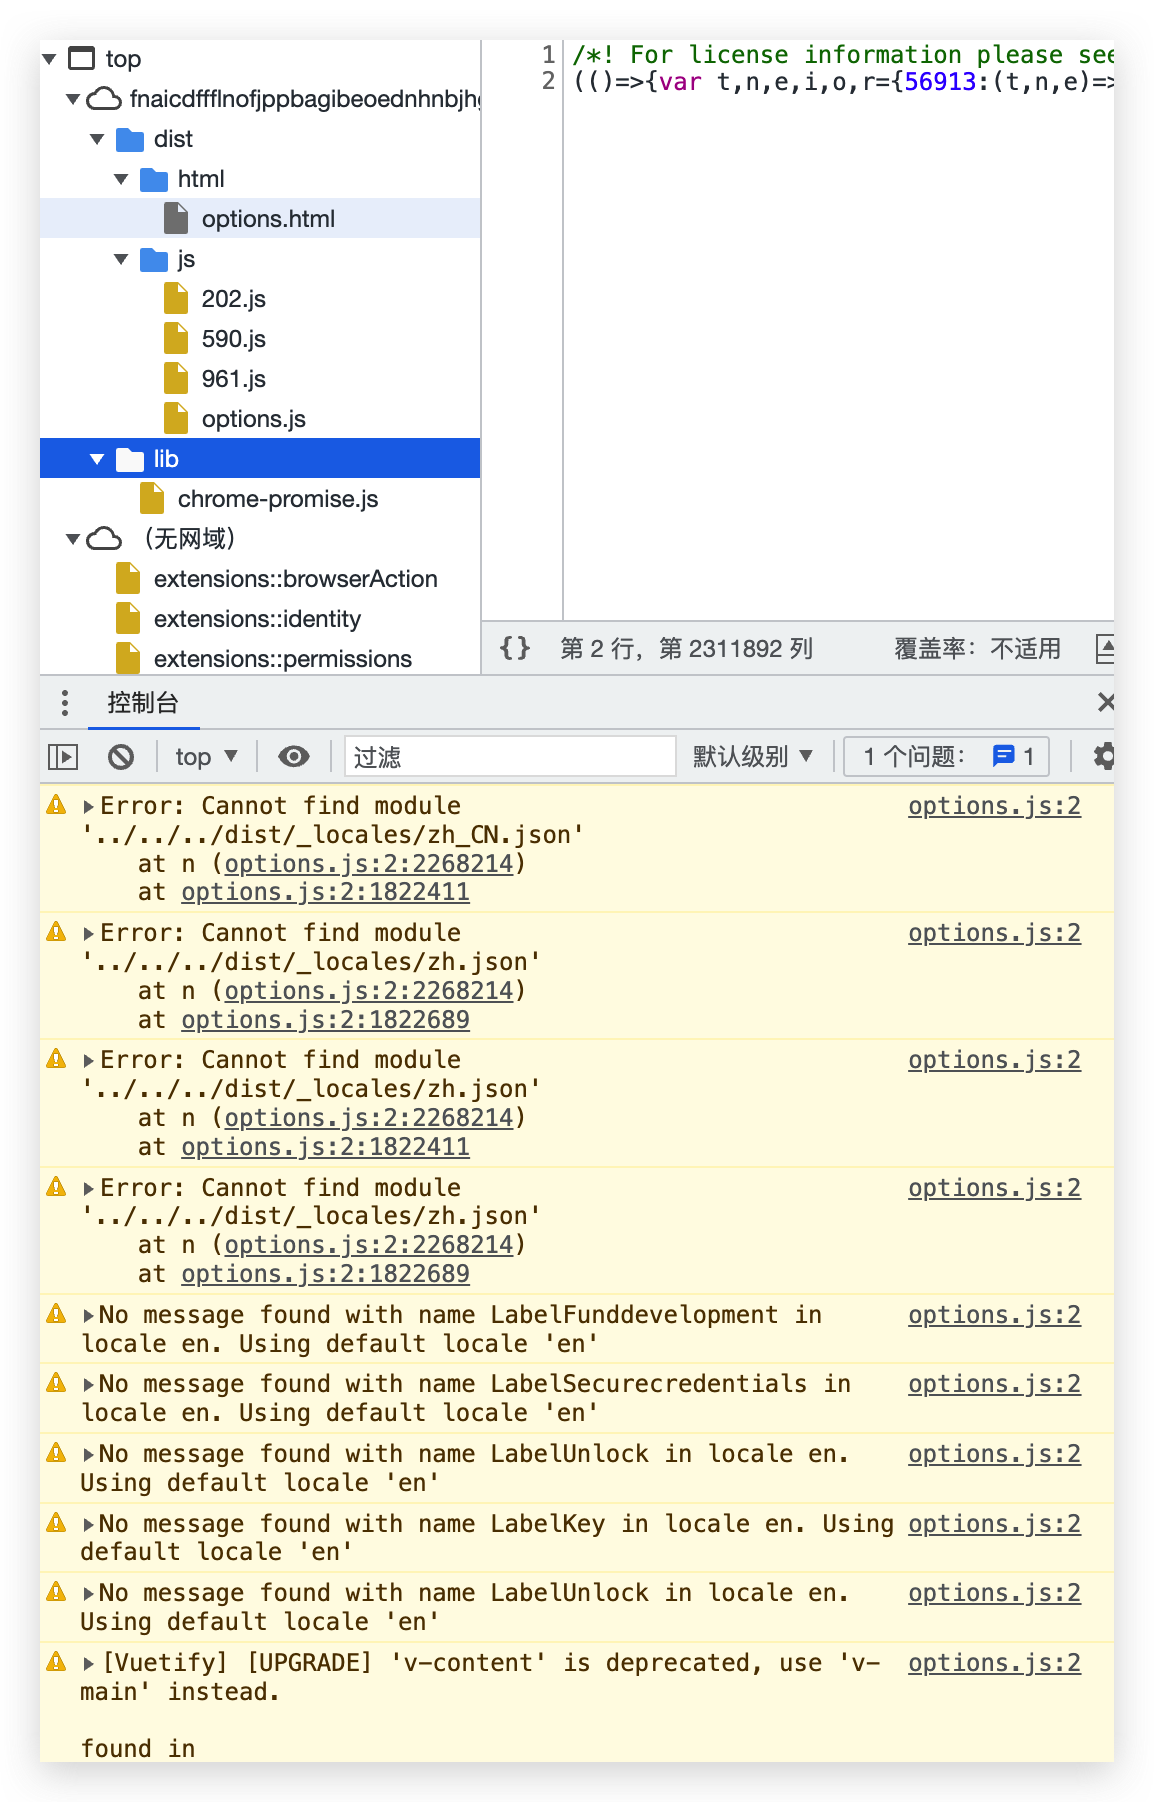The image size is (1154, 1802).
Task: Open 961.js in the file tree
Action: click(x=234, y=379)
